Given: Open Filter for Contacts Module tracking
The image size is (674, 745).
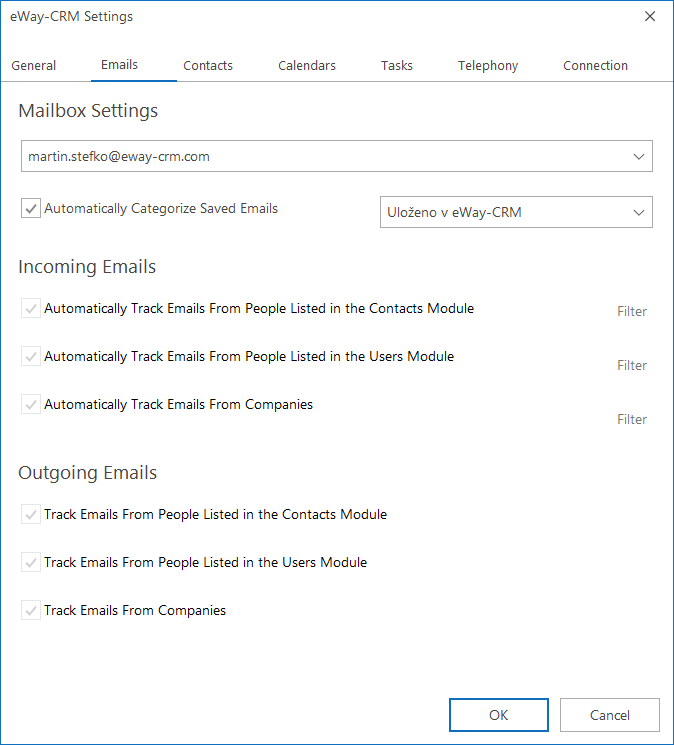Looking at the screenshot, I should click(x=632, y=312).
